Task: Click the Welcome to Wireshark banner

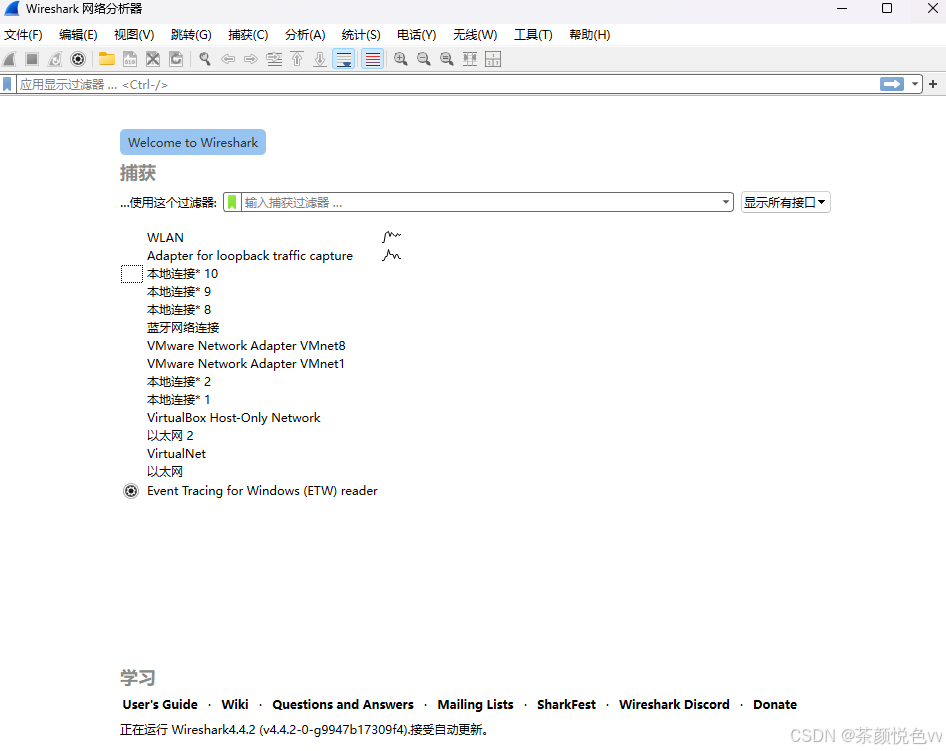Action: click(193, 142)
